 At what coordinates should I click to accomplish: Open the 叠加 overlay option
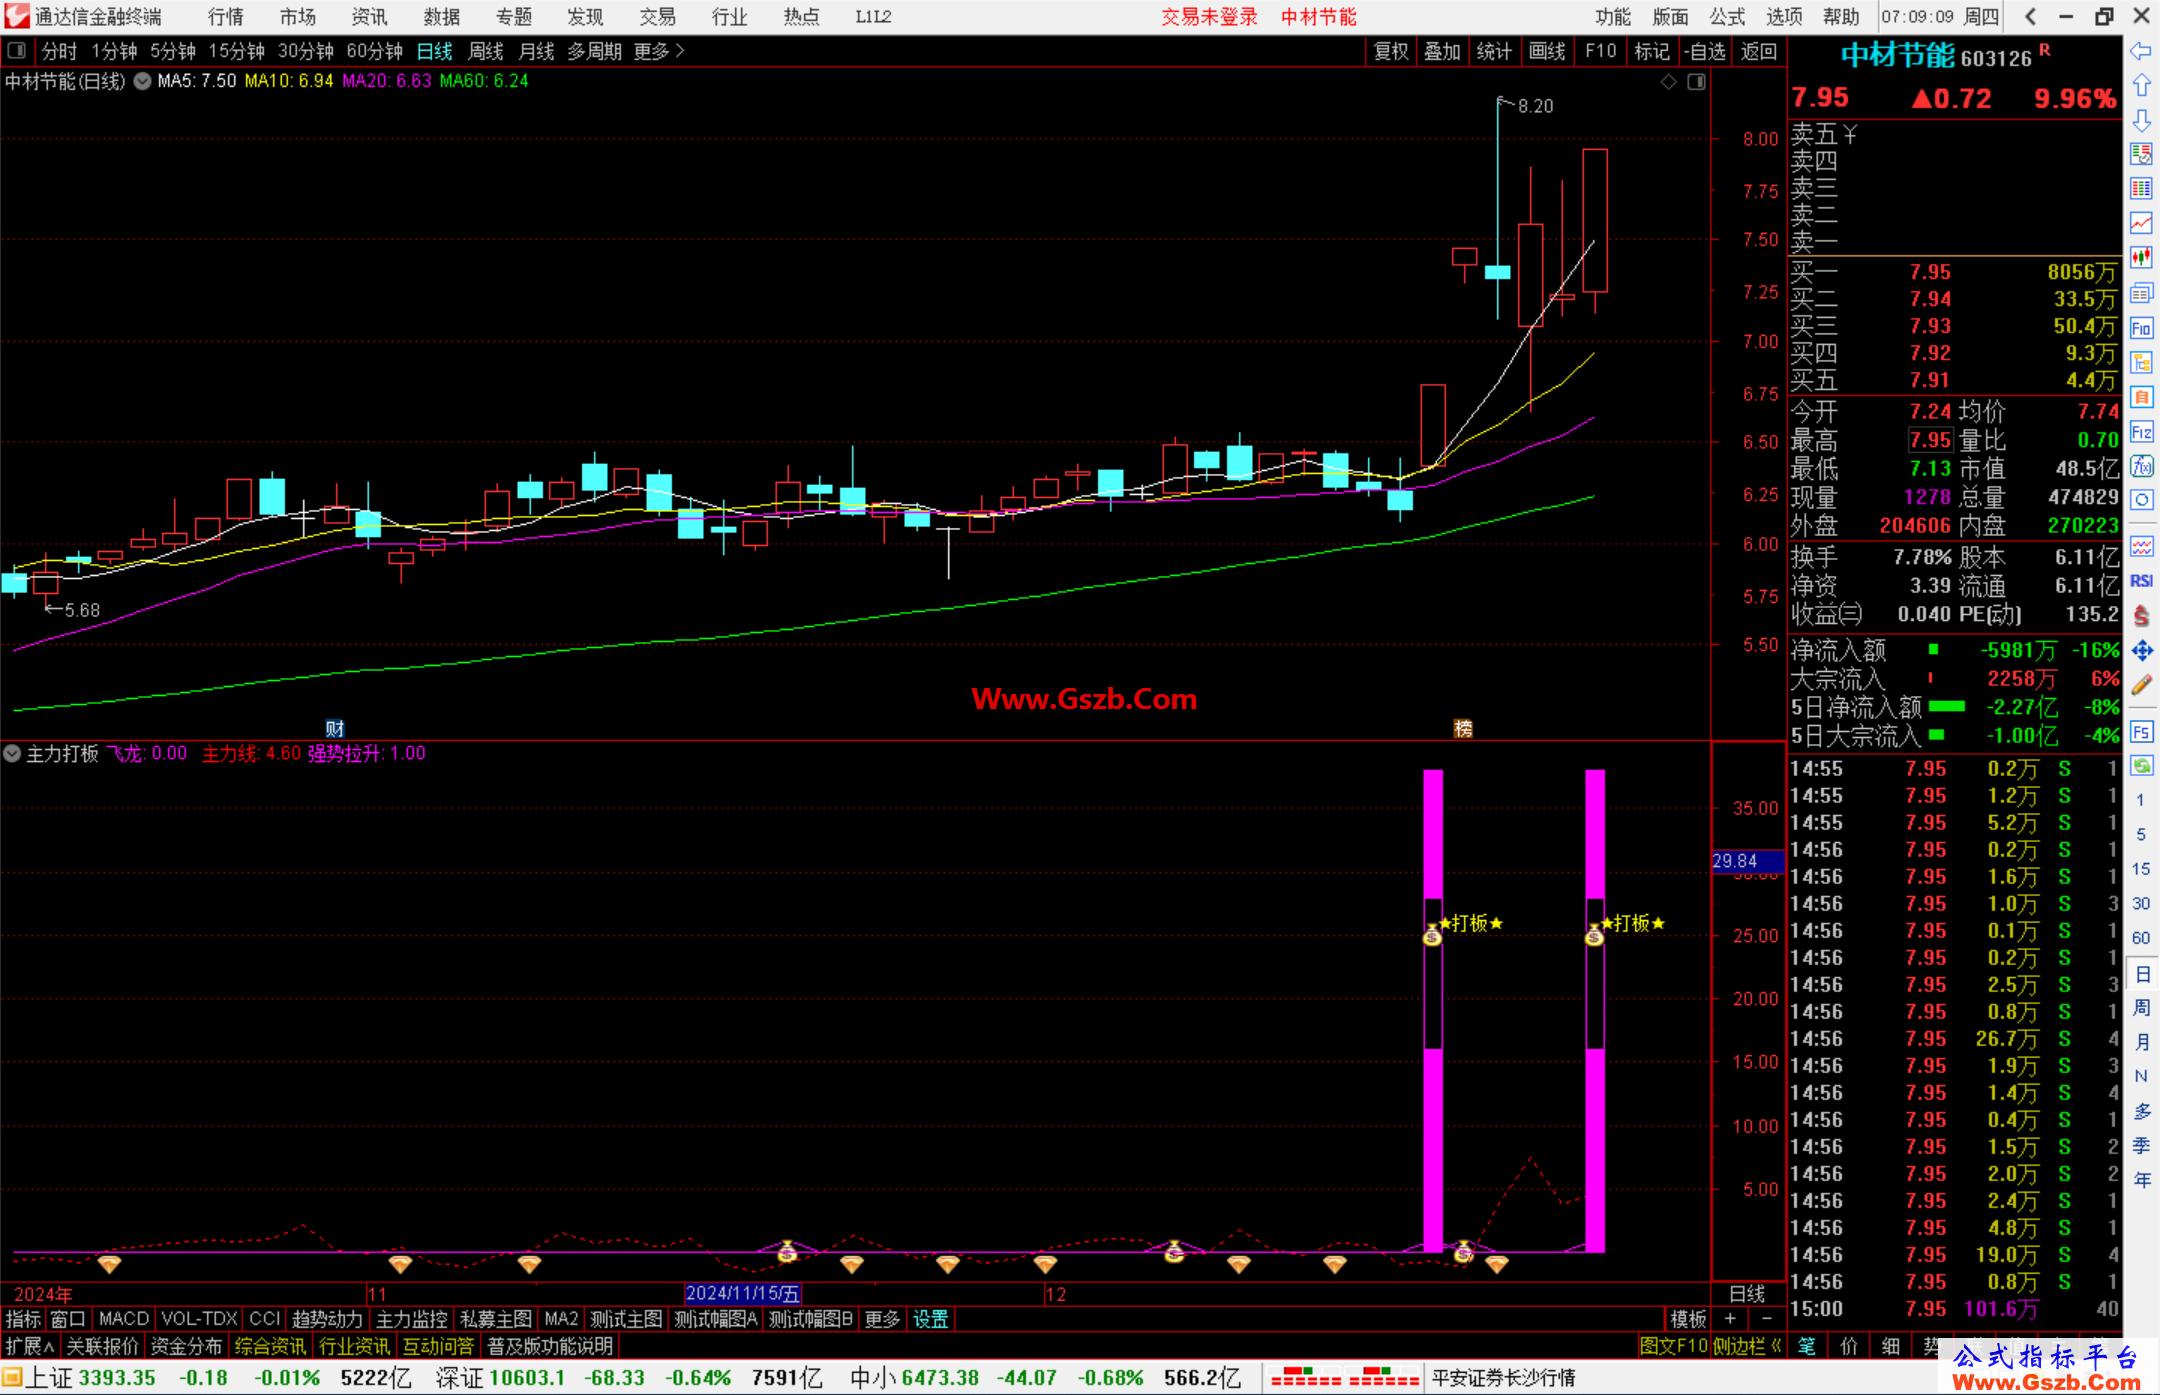(x=1443, y=51)
